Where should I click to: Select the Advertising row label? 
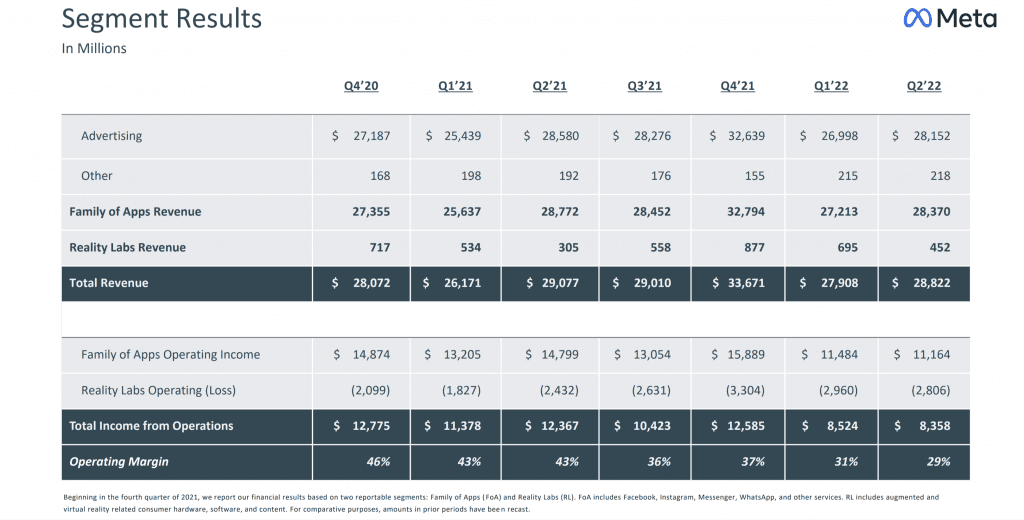pyautogui.click(x=111, y=136)
